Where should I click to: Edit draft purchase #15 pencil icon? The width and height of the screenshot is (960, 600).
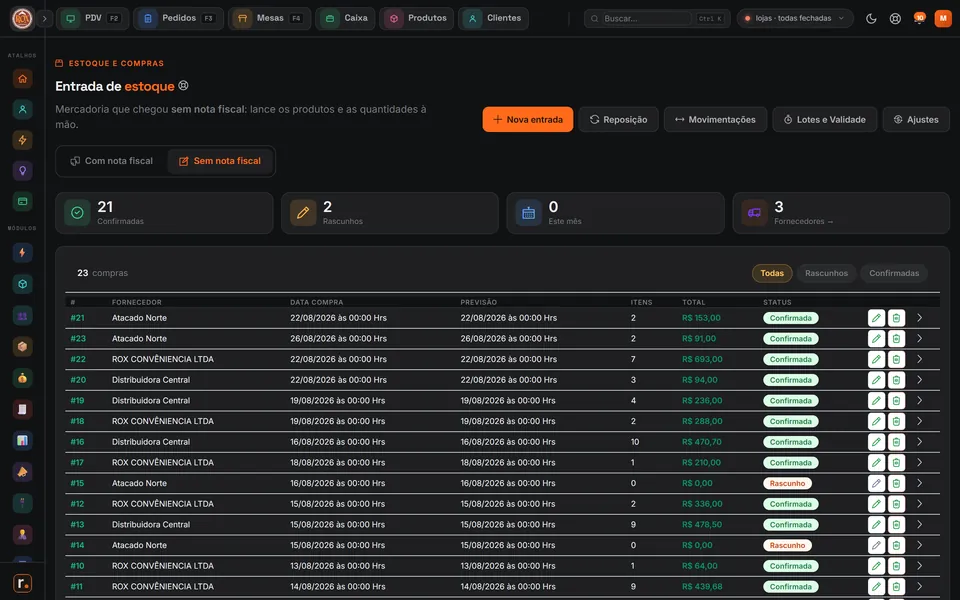876,483
